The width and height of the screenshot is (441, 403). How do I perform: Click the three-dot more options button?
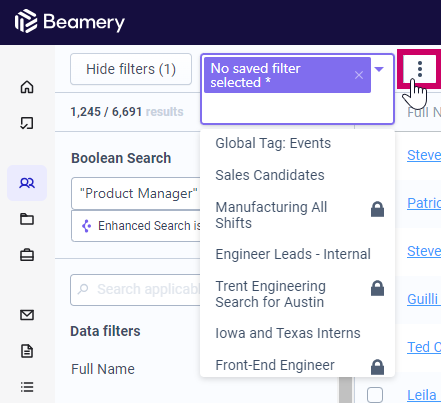(x=420, y=69)
